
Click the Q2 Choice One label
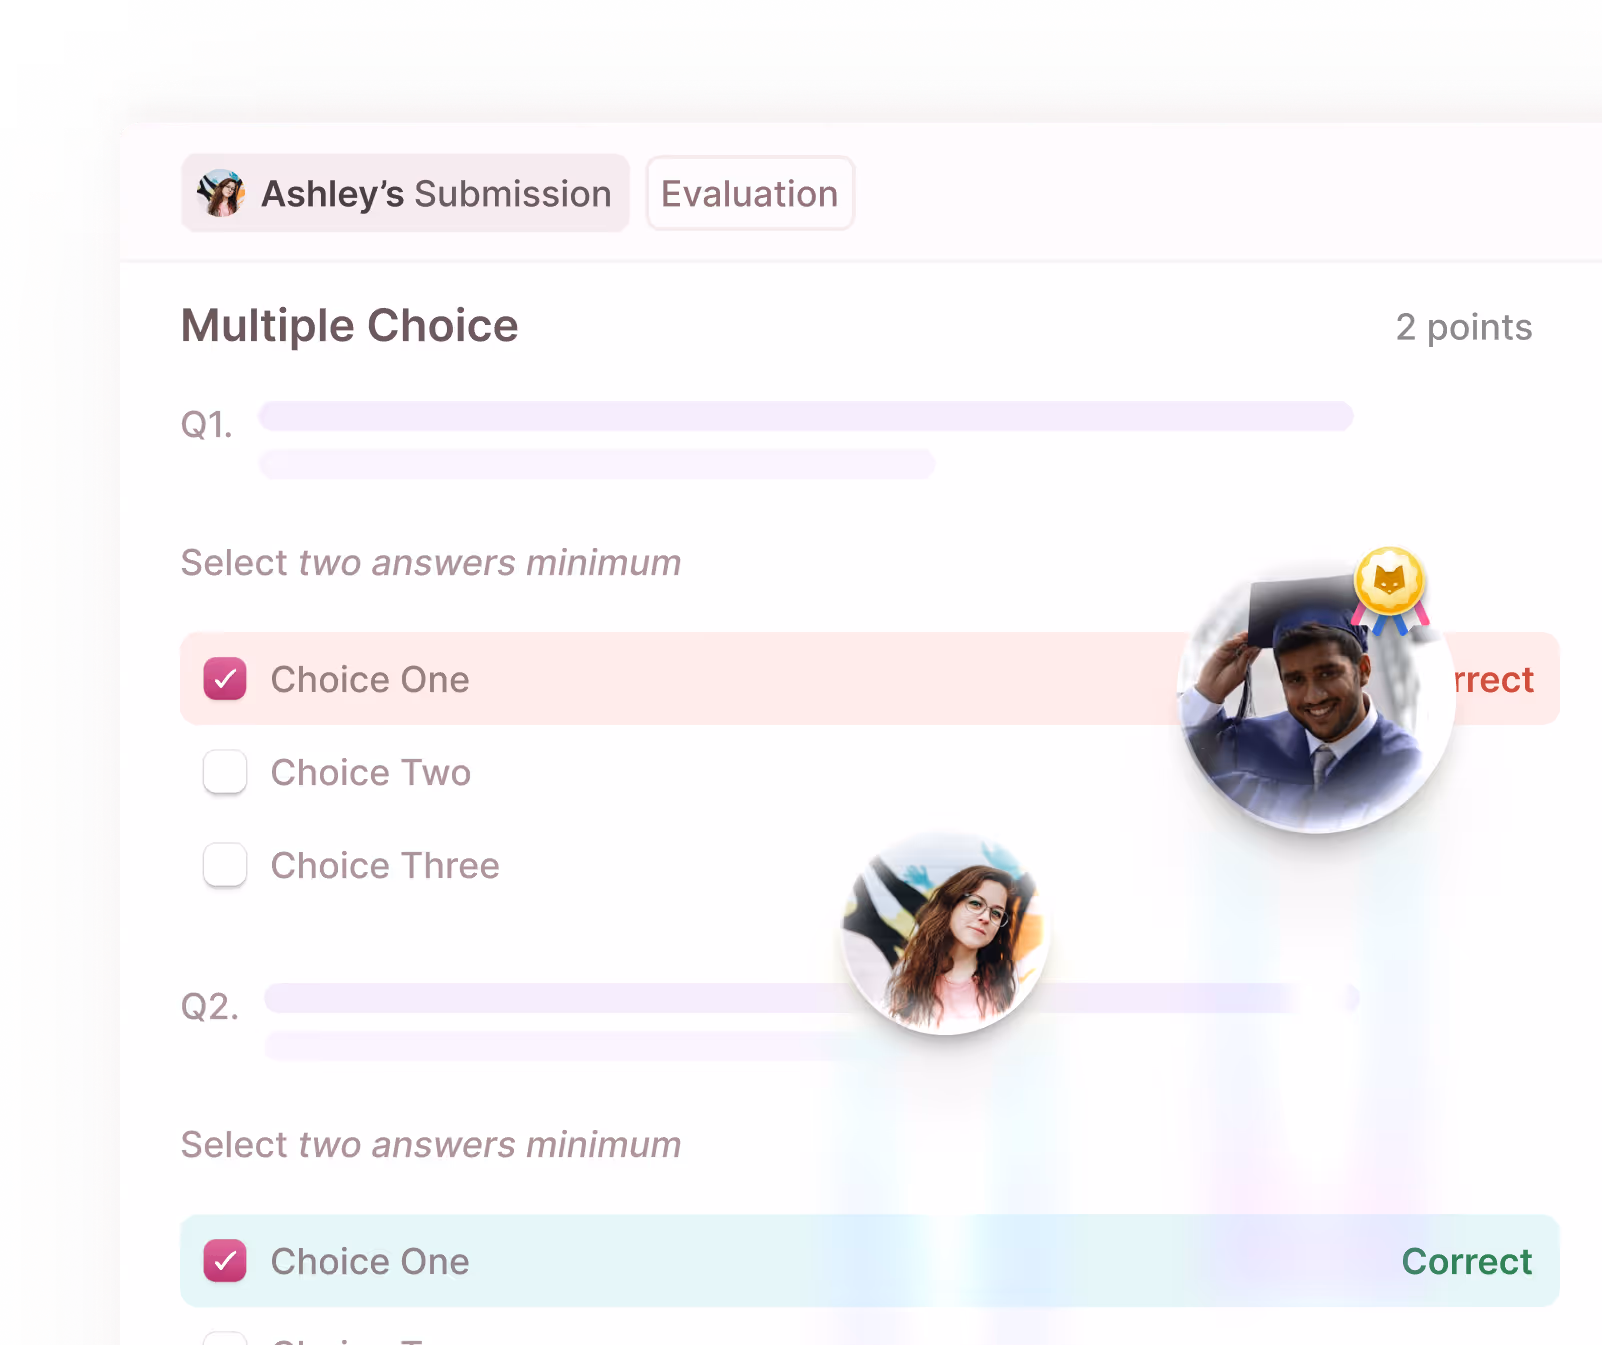(370, 1261)
